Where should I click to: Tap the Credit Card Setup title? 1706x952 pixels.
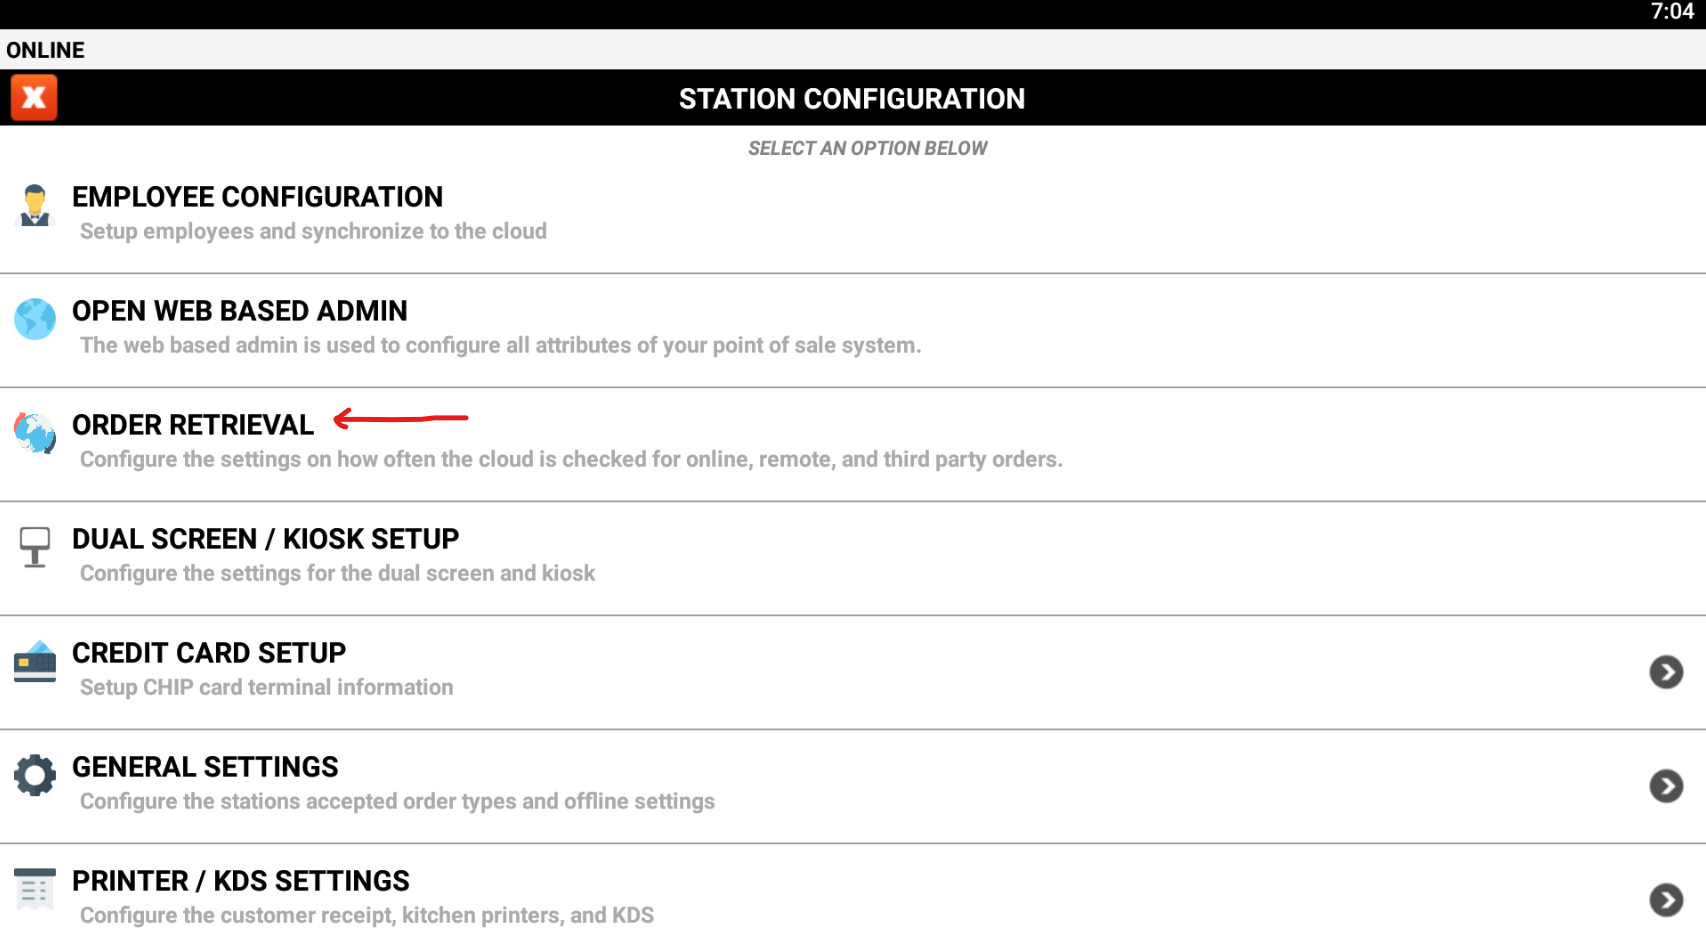[x=209, y=653]
